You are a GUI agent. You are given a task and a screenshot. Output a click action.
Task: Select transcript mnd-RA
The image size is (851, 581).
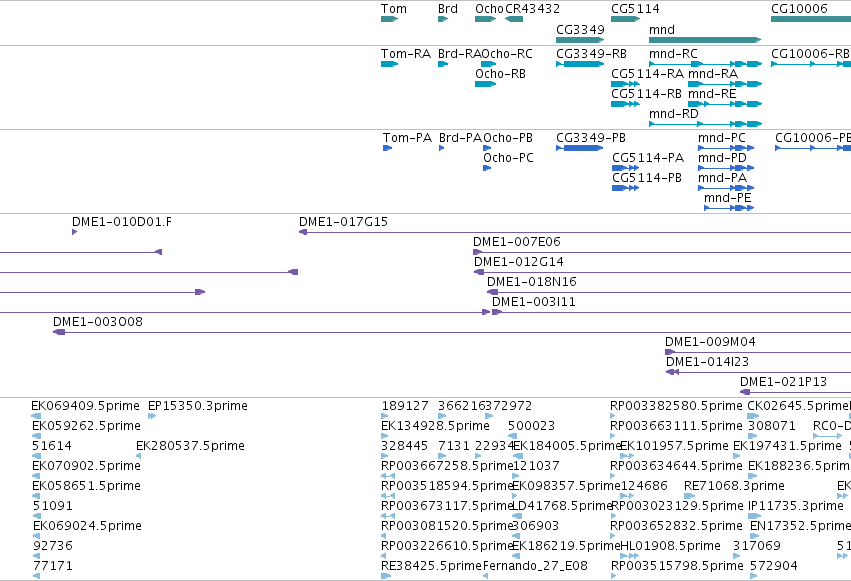point(725,84)
